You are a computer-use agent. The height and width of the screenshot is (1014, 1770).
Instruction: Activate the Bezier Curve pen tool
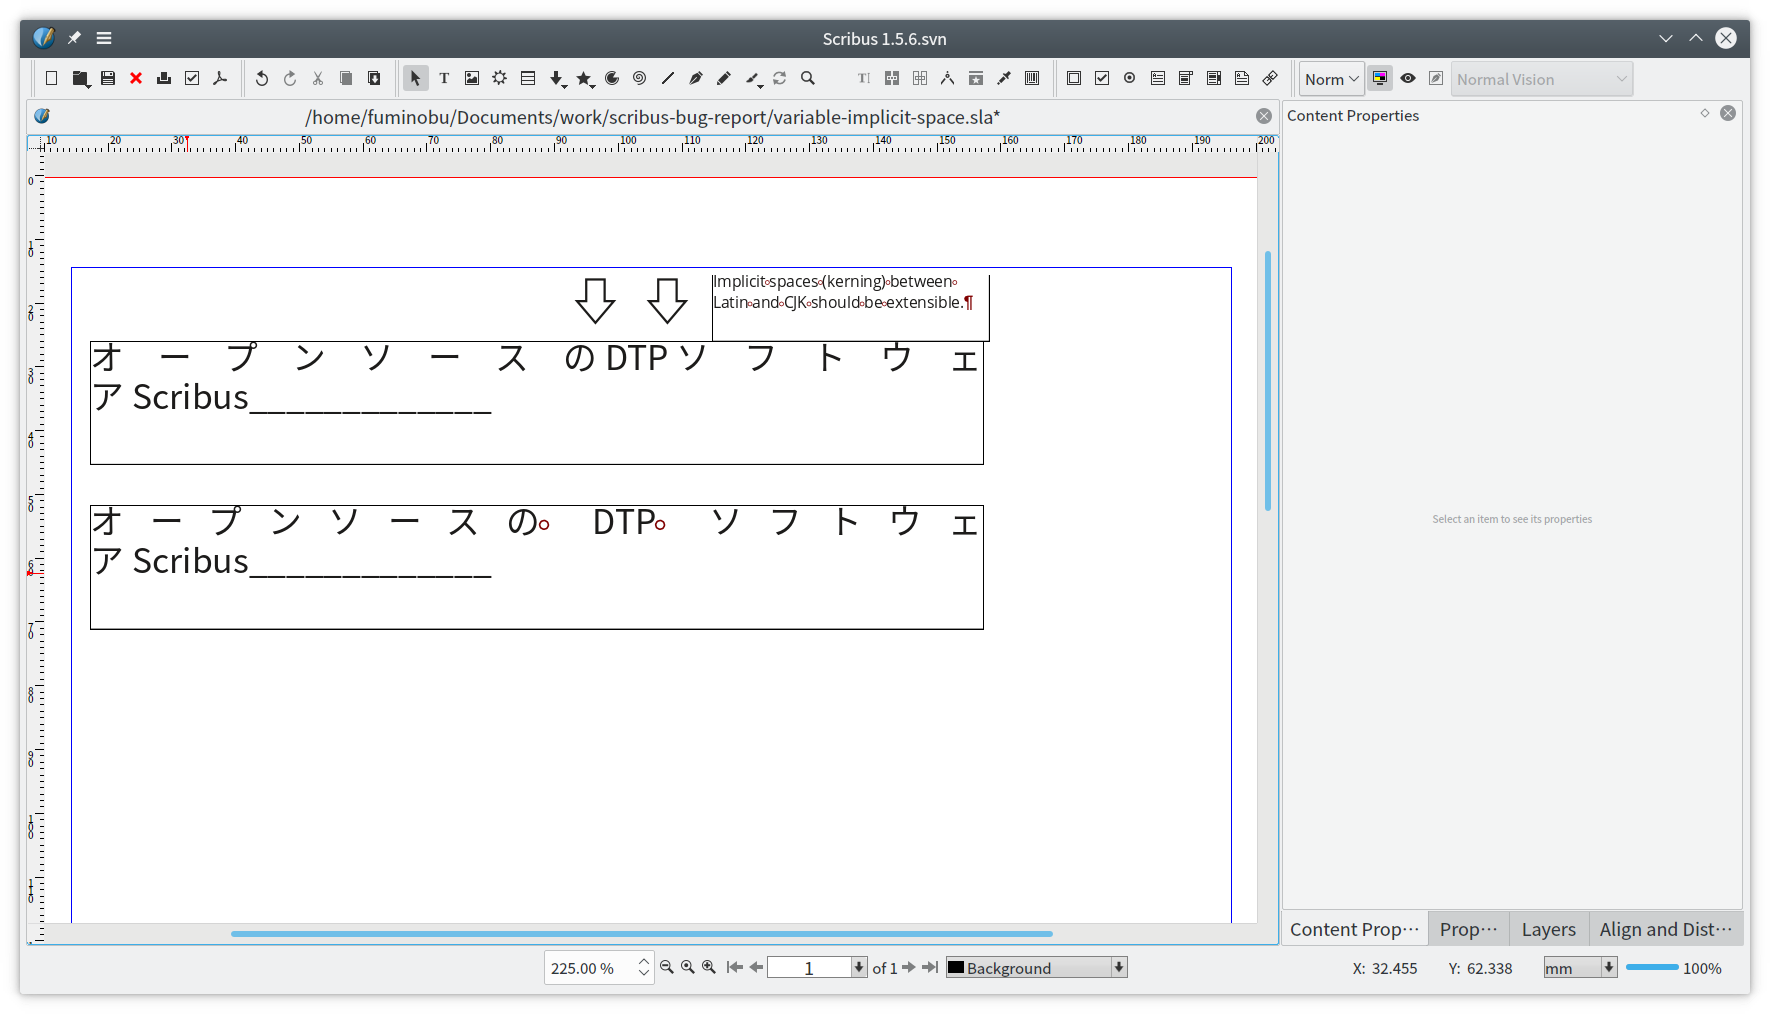click(696, 78)
